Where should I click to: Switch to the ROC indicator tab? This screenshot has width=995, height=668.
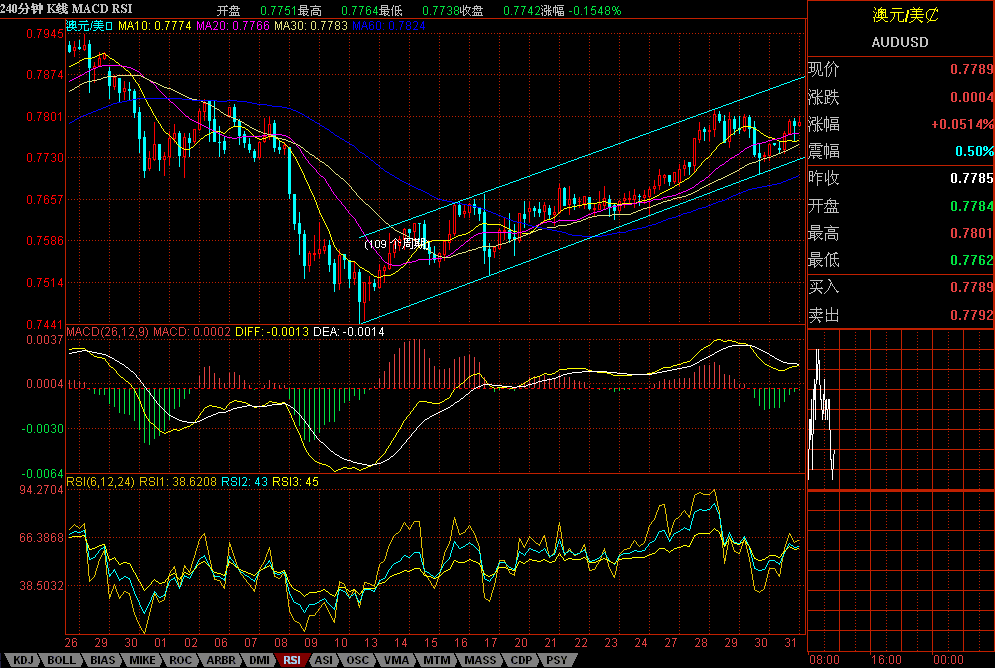[x=180, y=660]
